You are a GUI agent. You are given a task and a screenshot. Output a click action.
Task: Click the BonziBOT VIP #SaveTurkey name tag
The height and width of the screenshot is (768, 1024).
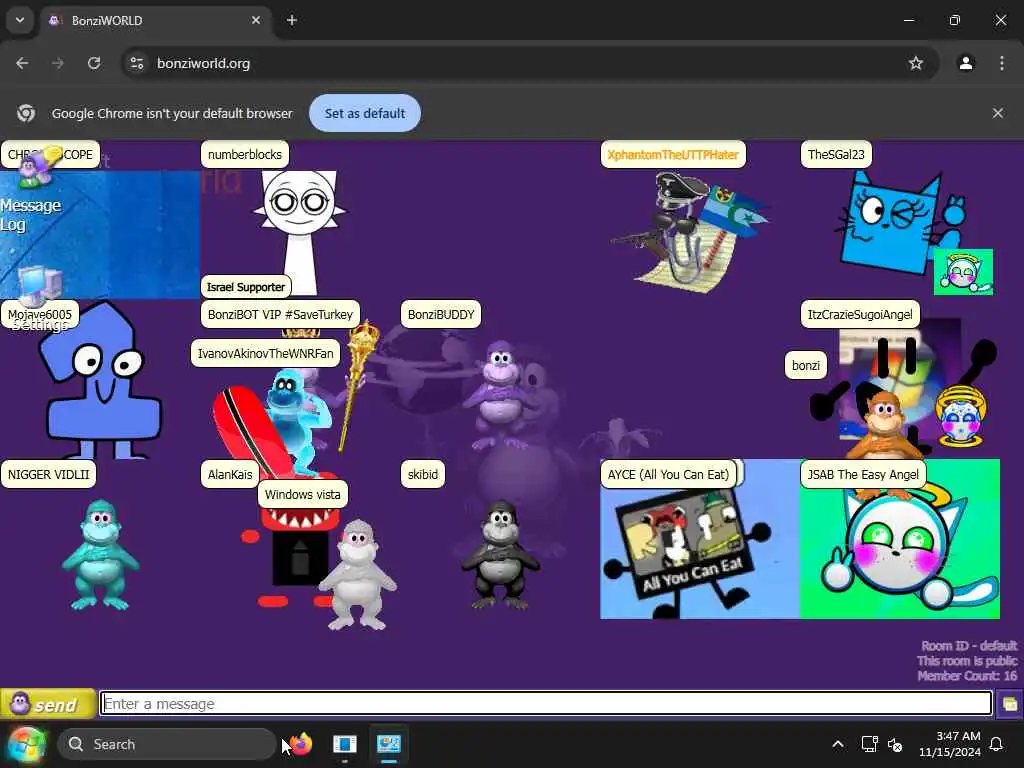click(x=280, y=314)
